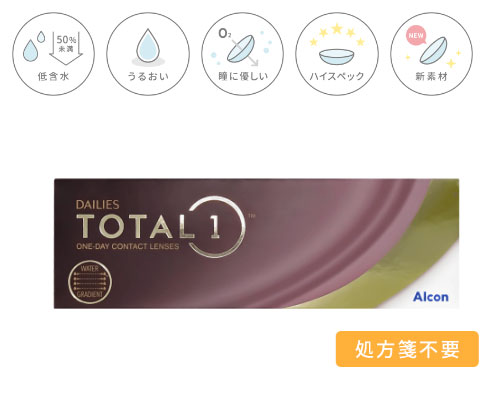The width and height of the screenshot is (489, 405).
Task: Click the 低含水 low water content icon
Action: [x=53, y=54]
